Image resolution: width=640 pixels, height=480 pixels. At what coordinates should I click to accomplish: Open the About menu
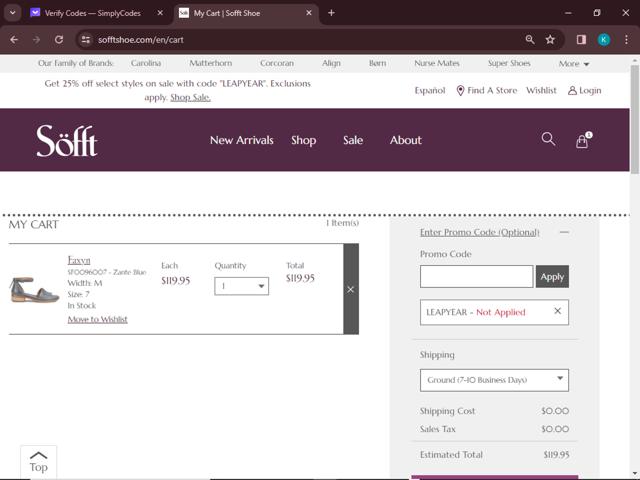pos(406,140)
